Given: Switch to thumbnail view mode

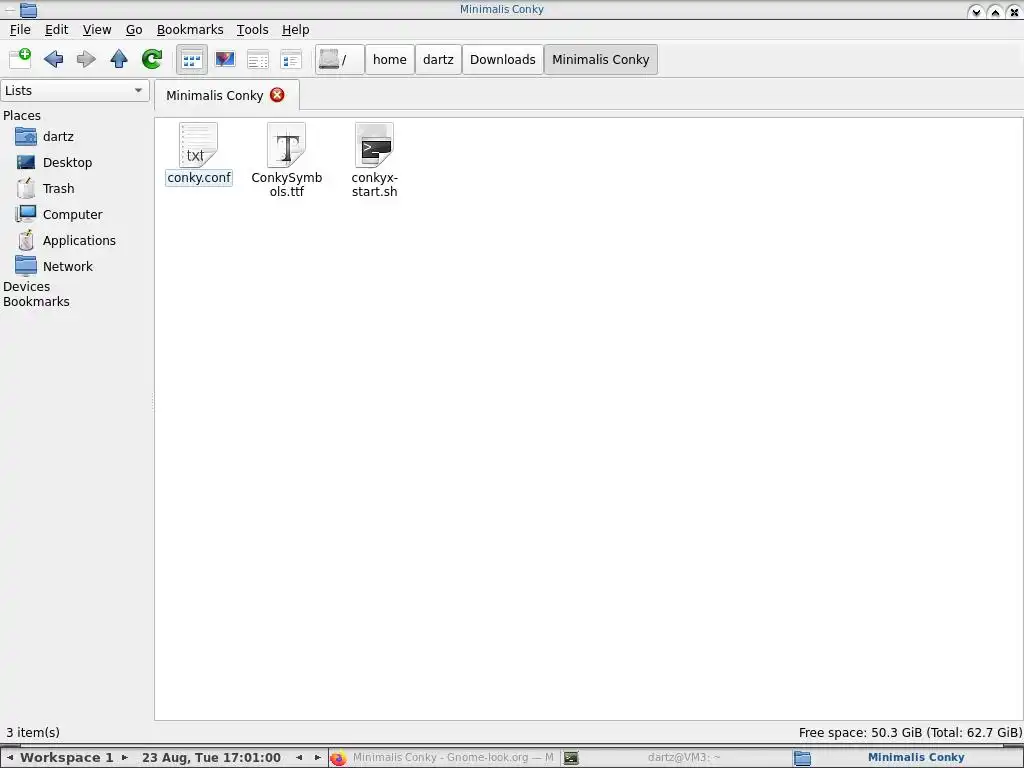Looking at the screenshot, I should click(225, 60).
